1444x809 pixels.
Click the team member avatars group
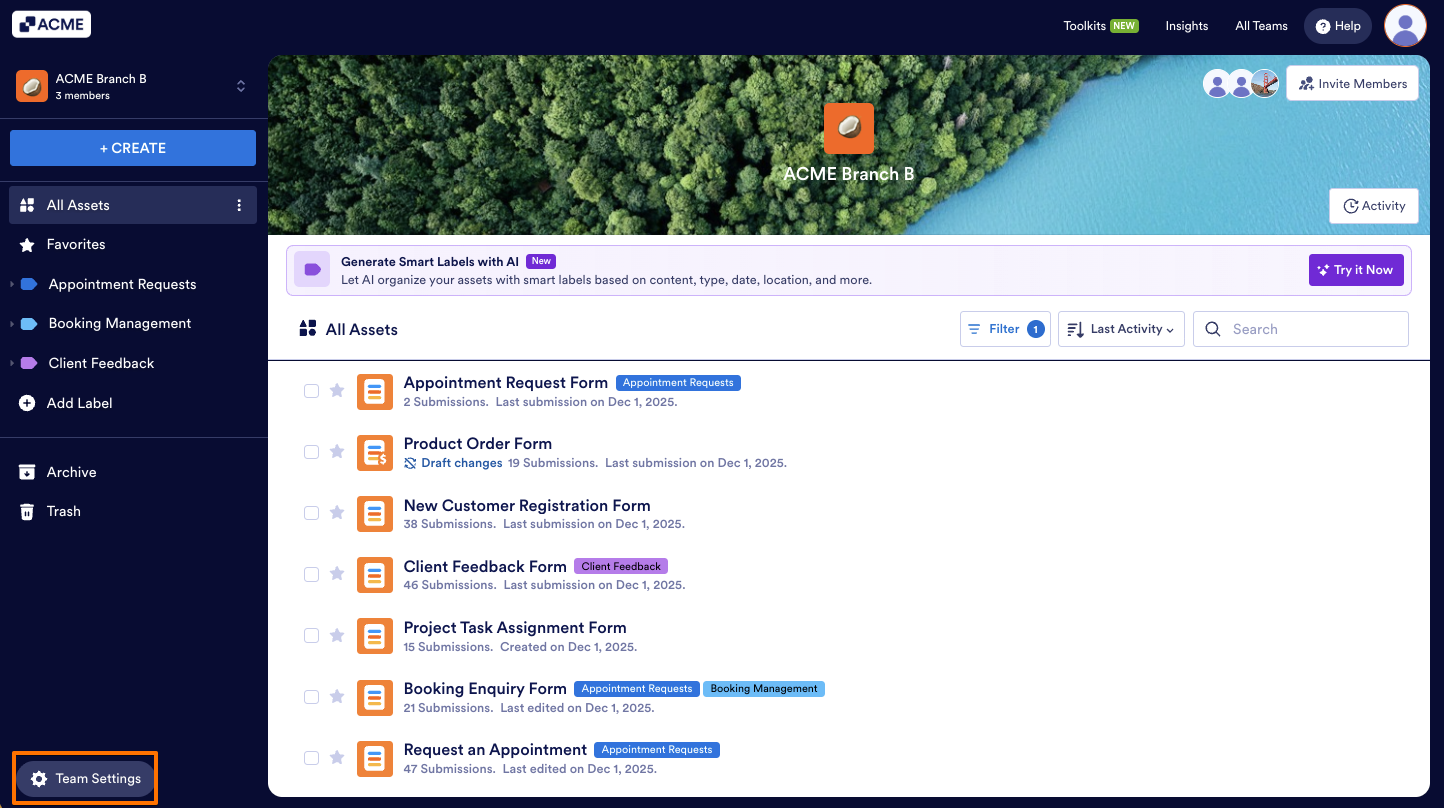point(1241,84)
